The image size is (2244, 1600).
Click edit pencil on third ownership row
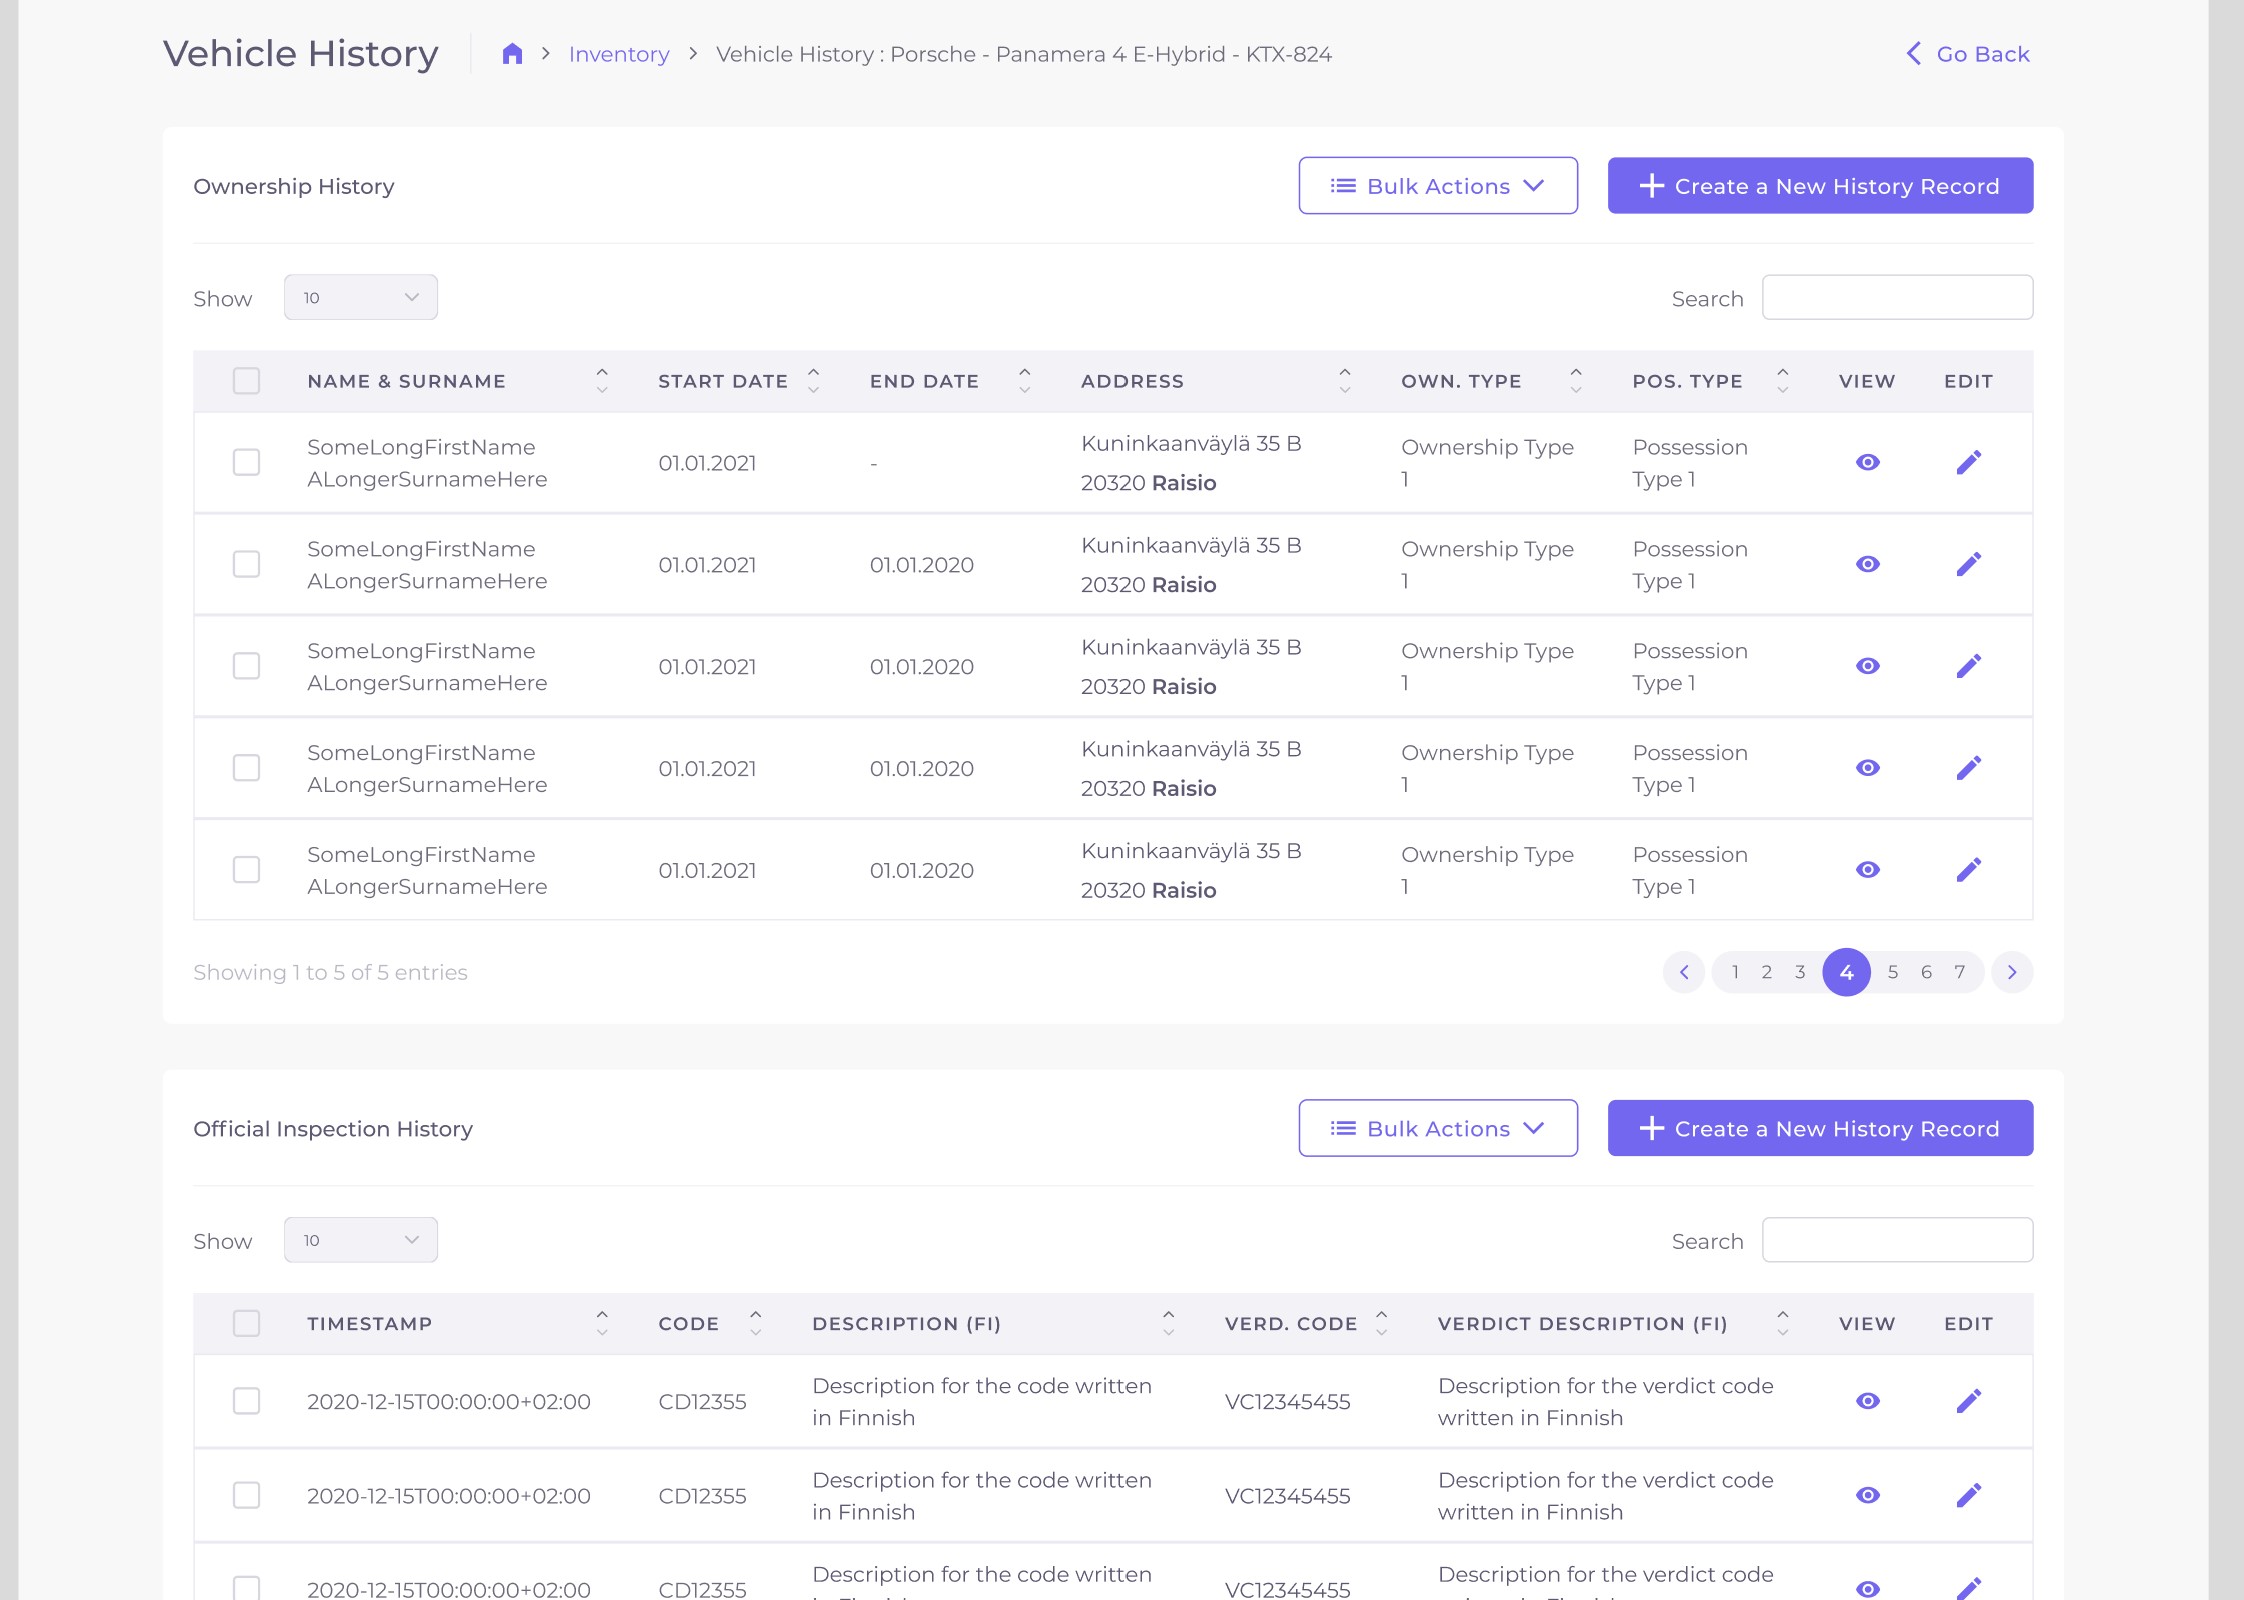[x=1968, y=666]
